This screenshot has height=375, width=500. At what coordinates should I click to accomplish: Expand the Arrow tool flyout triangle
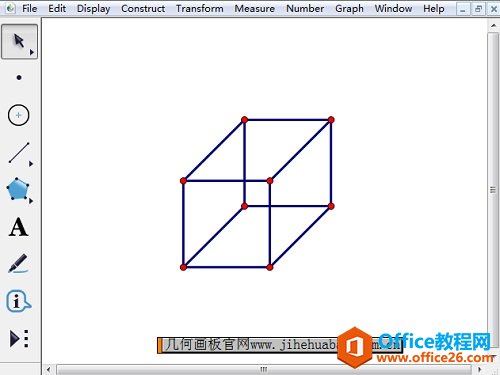click(32, 52)
